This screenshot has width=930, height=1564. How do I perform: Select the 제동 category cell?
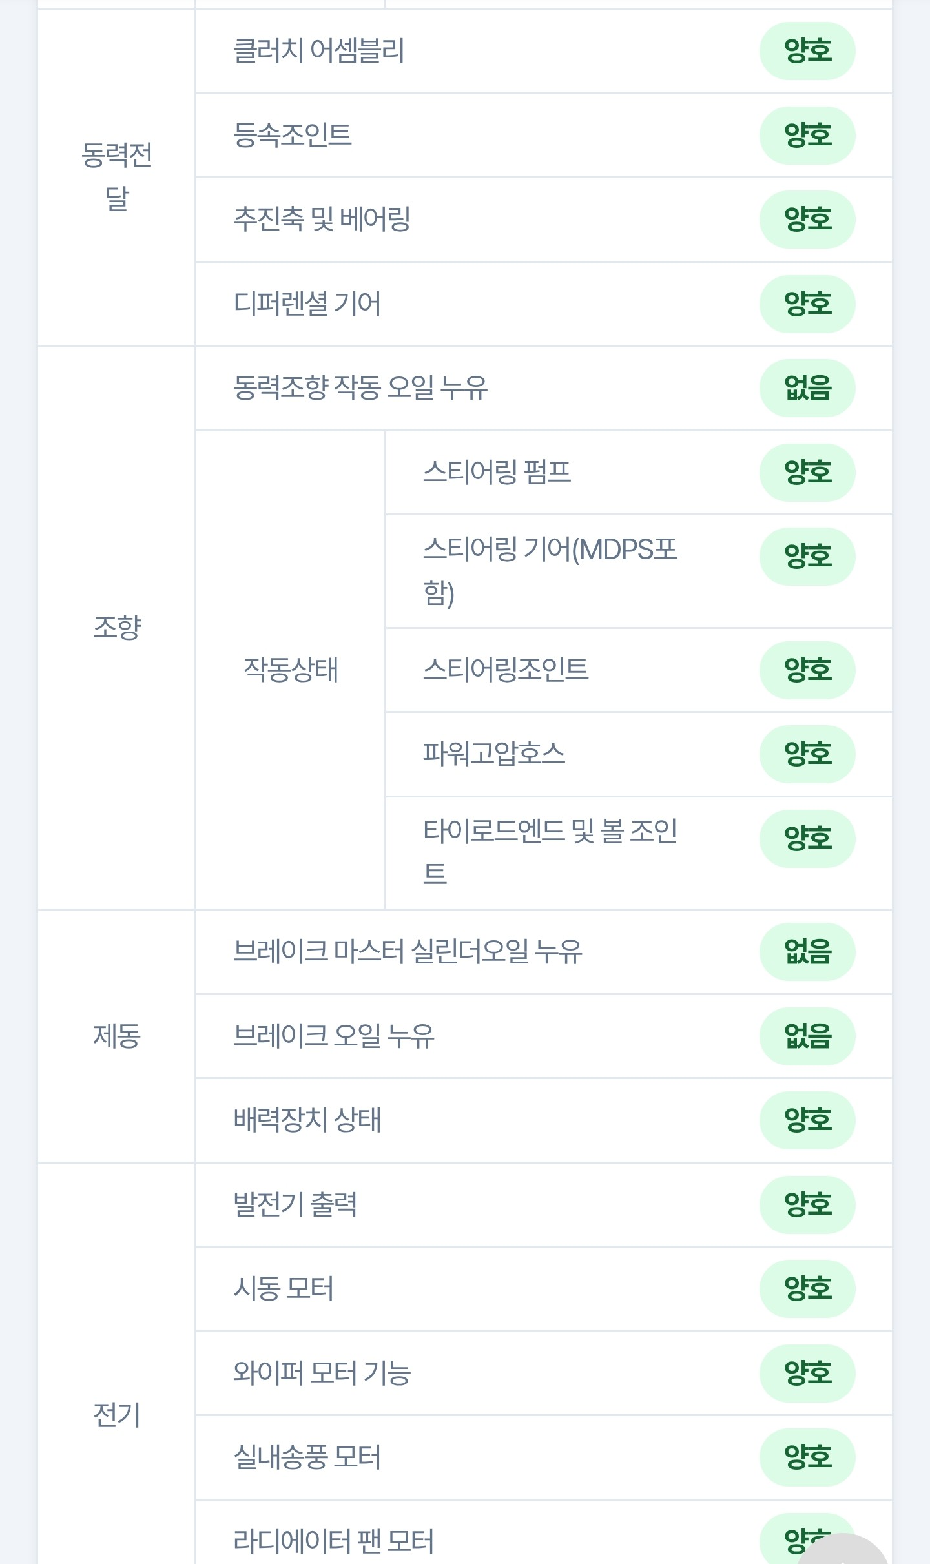(x=116, y=1036)
